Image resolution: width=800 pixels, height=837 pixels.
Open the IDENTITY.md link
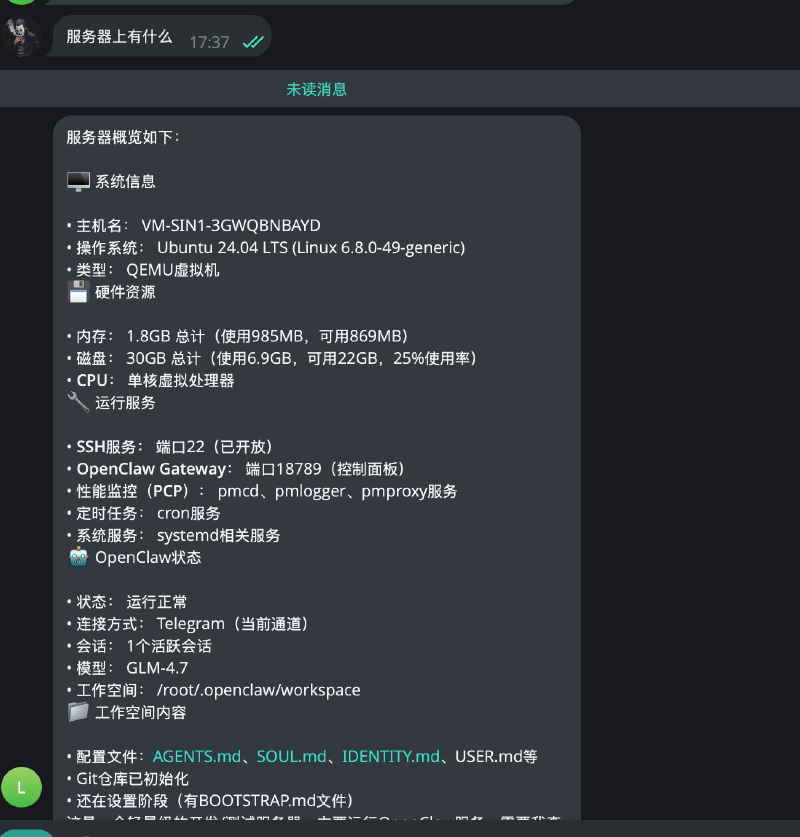click(390, 756)
